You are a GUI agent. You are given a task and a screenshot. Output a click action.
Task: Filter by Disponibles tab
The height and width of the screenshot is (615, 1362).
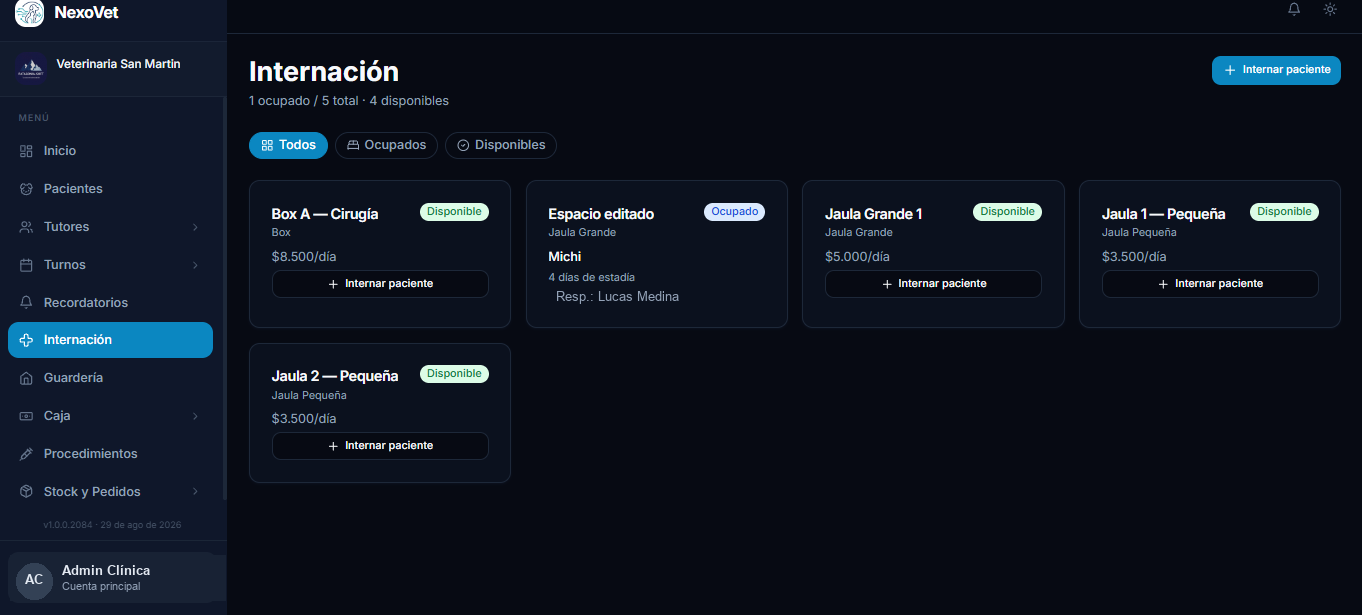pyautogui.click(x=501, y=145)
